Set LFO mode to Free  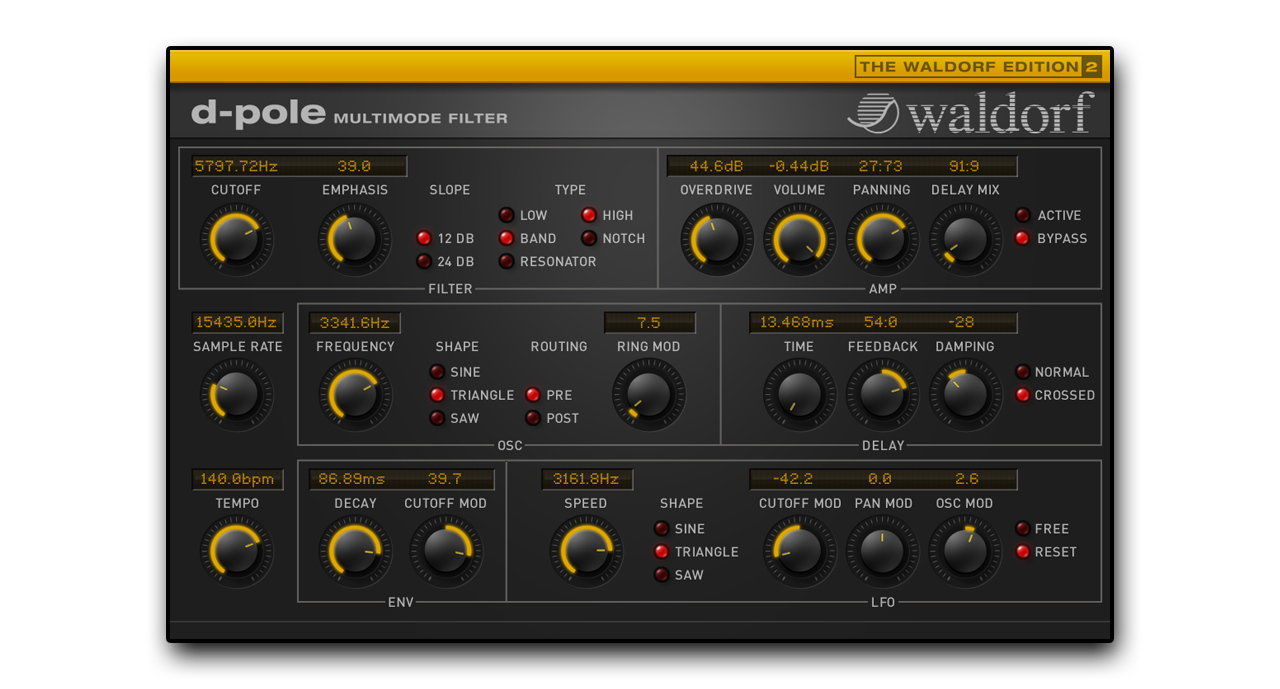[1023, 529]
